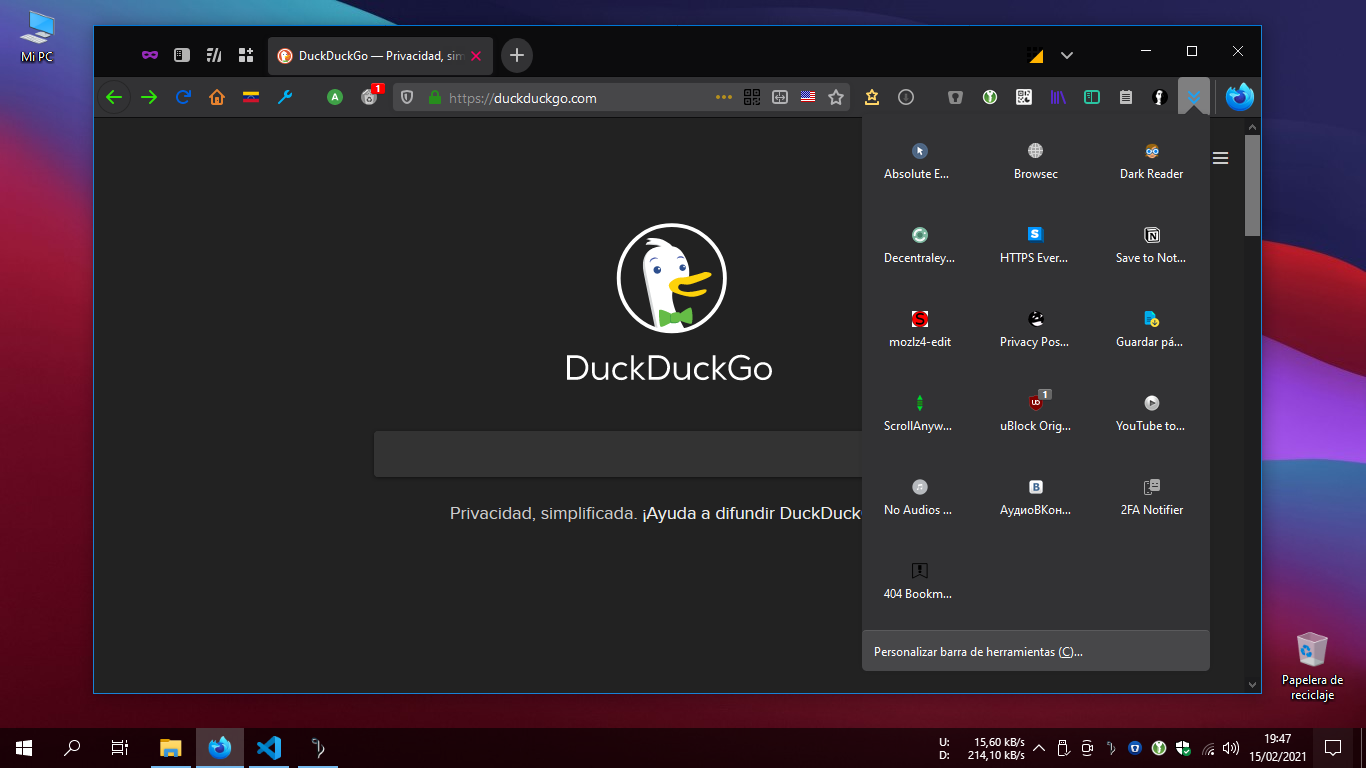The image size is (1366, 768).
Task: Open the Browsec VPN extension
Action: 1035,161
